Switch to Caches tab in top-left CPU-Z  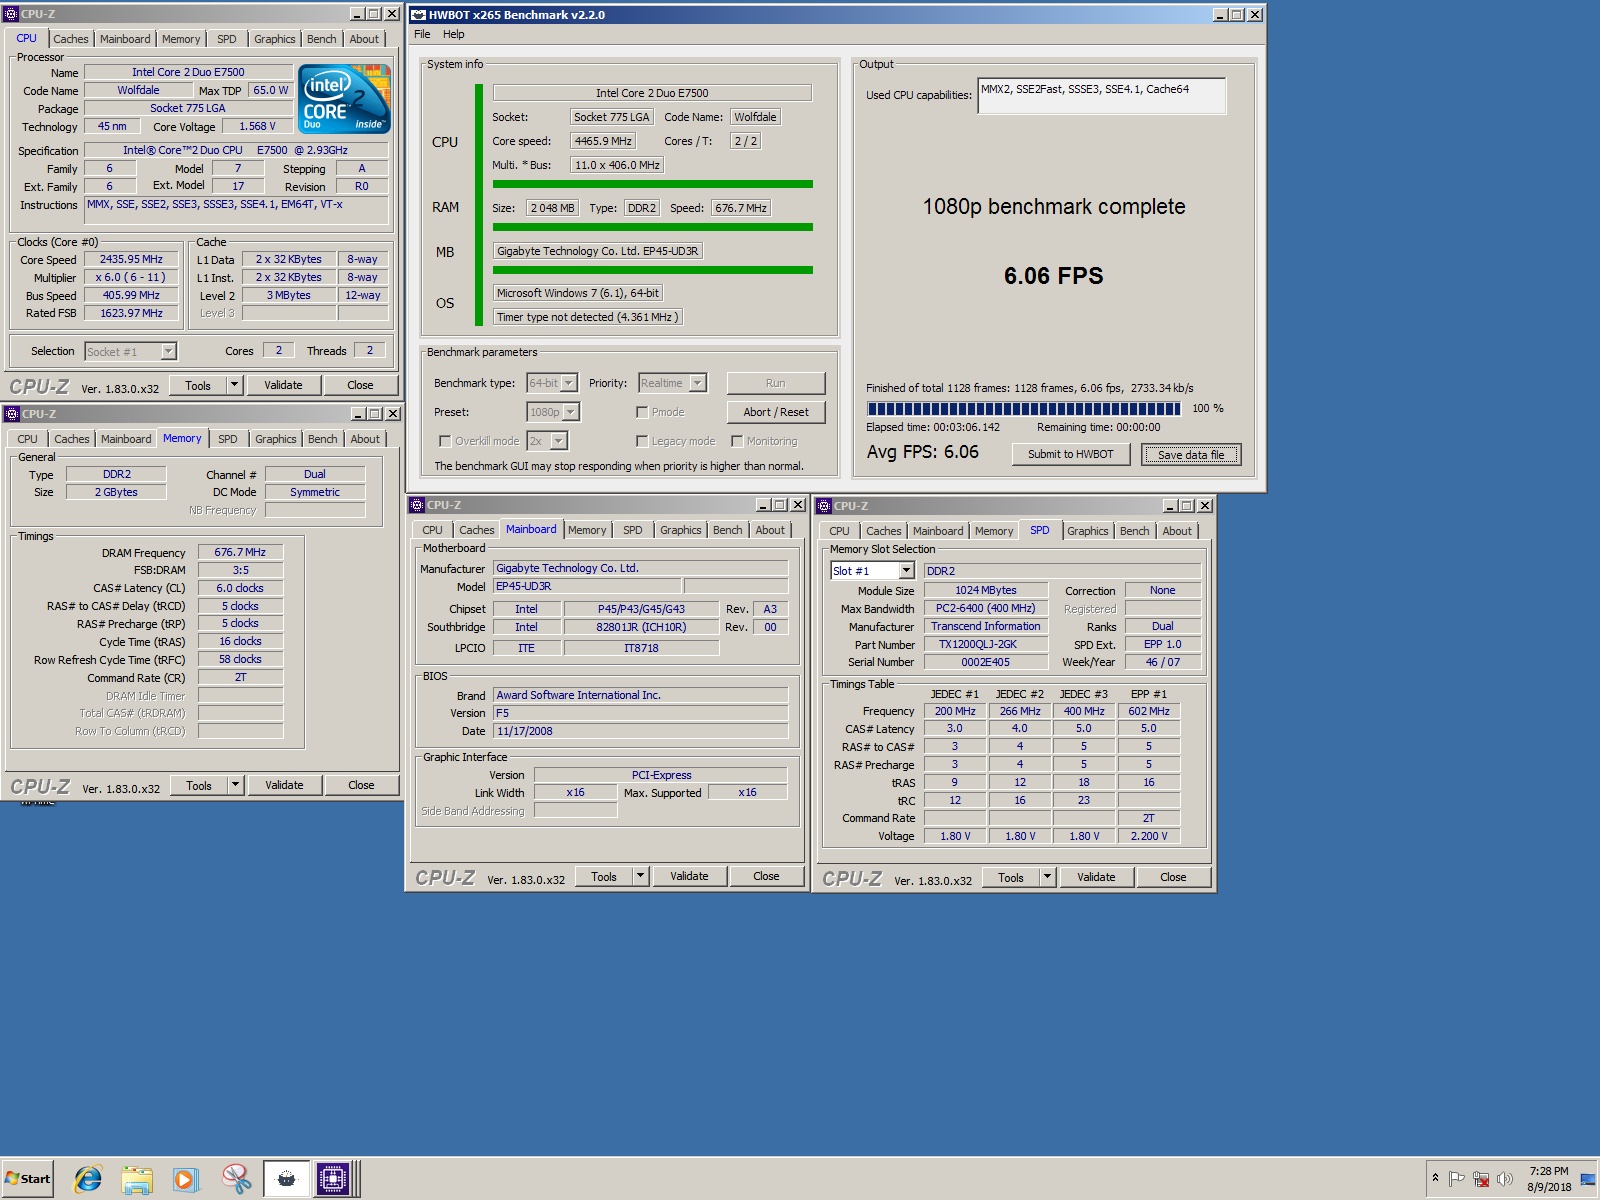click(x=70, y=39)
